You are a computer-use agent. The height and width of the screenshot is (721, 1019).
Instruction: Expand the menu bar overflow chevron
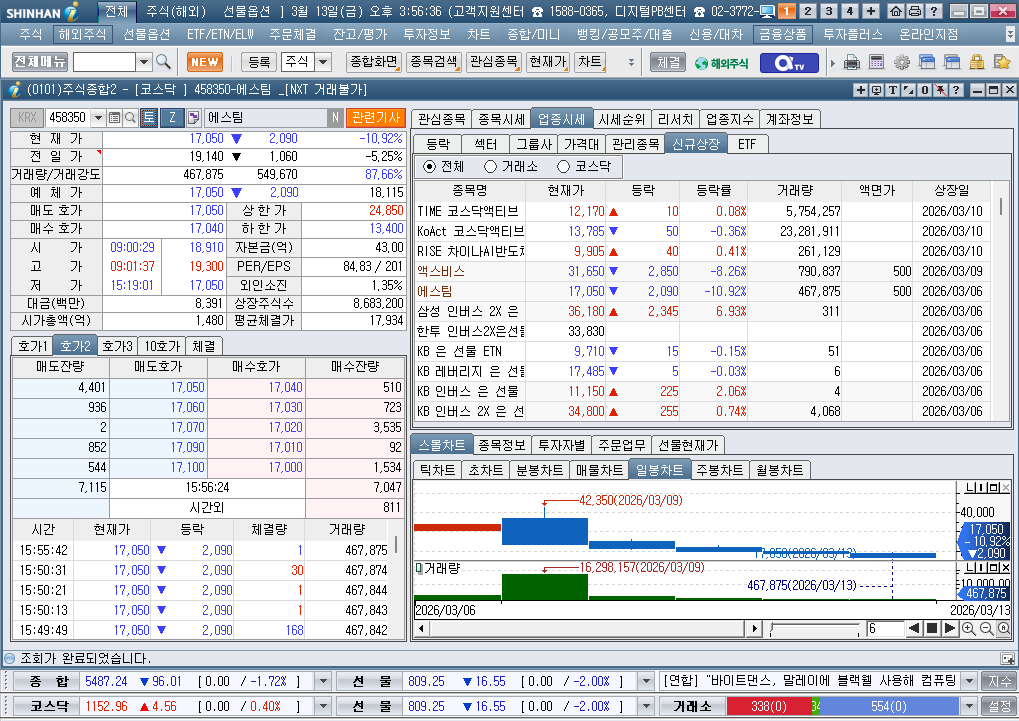[x=1009, y=34]
